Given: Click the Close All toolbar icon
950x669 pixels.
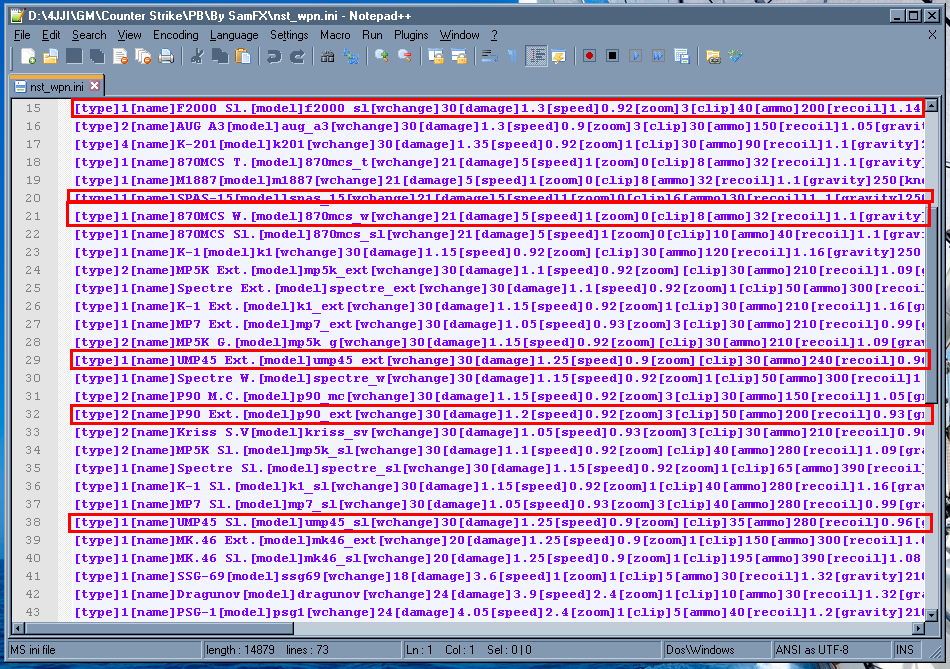Looking at the screenshot, I should (143, 56).
